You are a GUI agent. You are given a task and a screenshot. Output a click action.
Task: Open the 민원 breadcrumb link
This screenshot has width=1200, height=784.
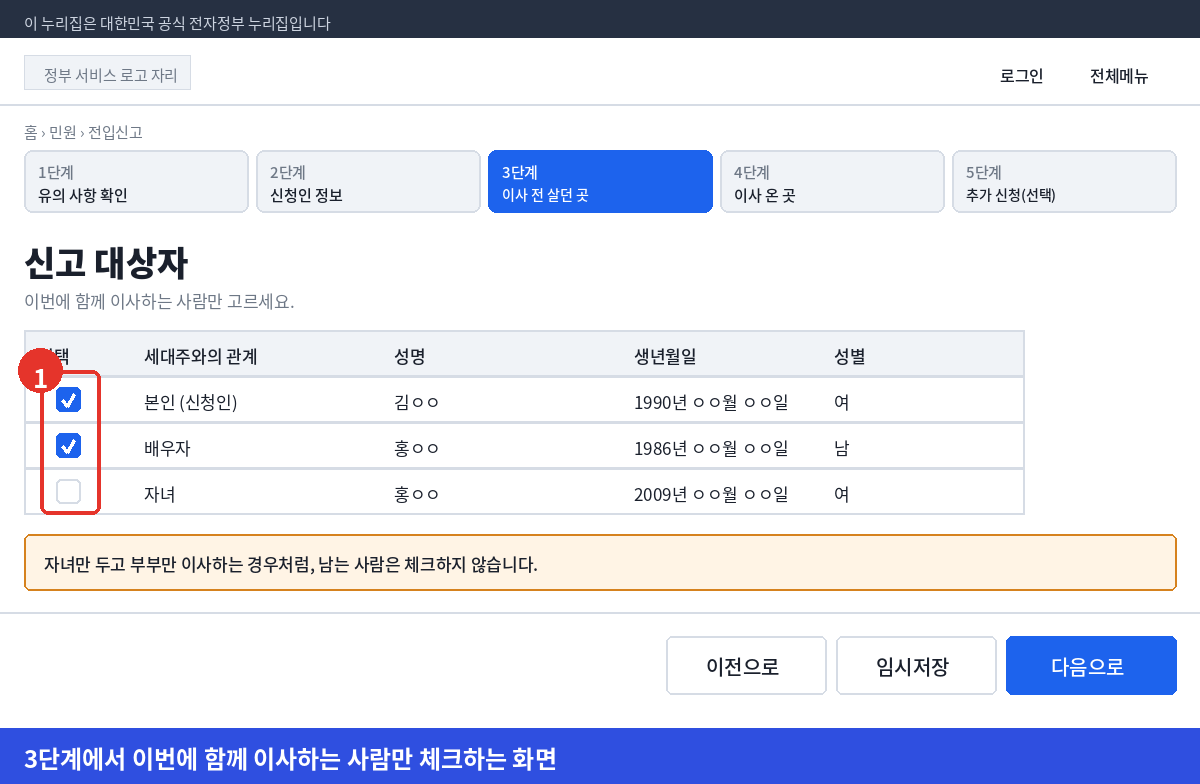point(62,132)
